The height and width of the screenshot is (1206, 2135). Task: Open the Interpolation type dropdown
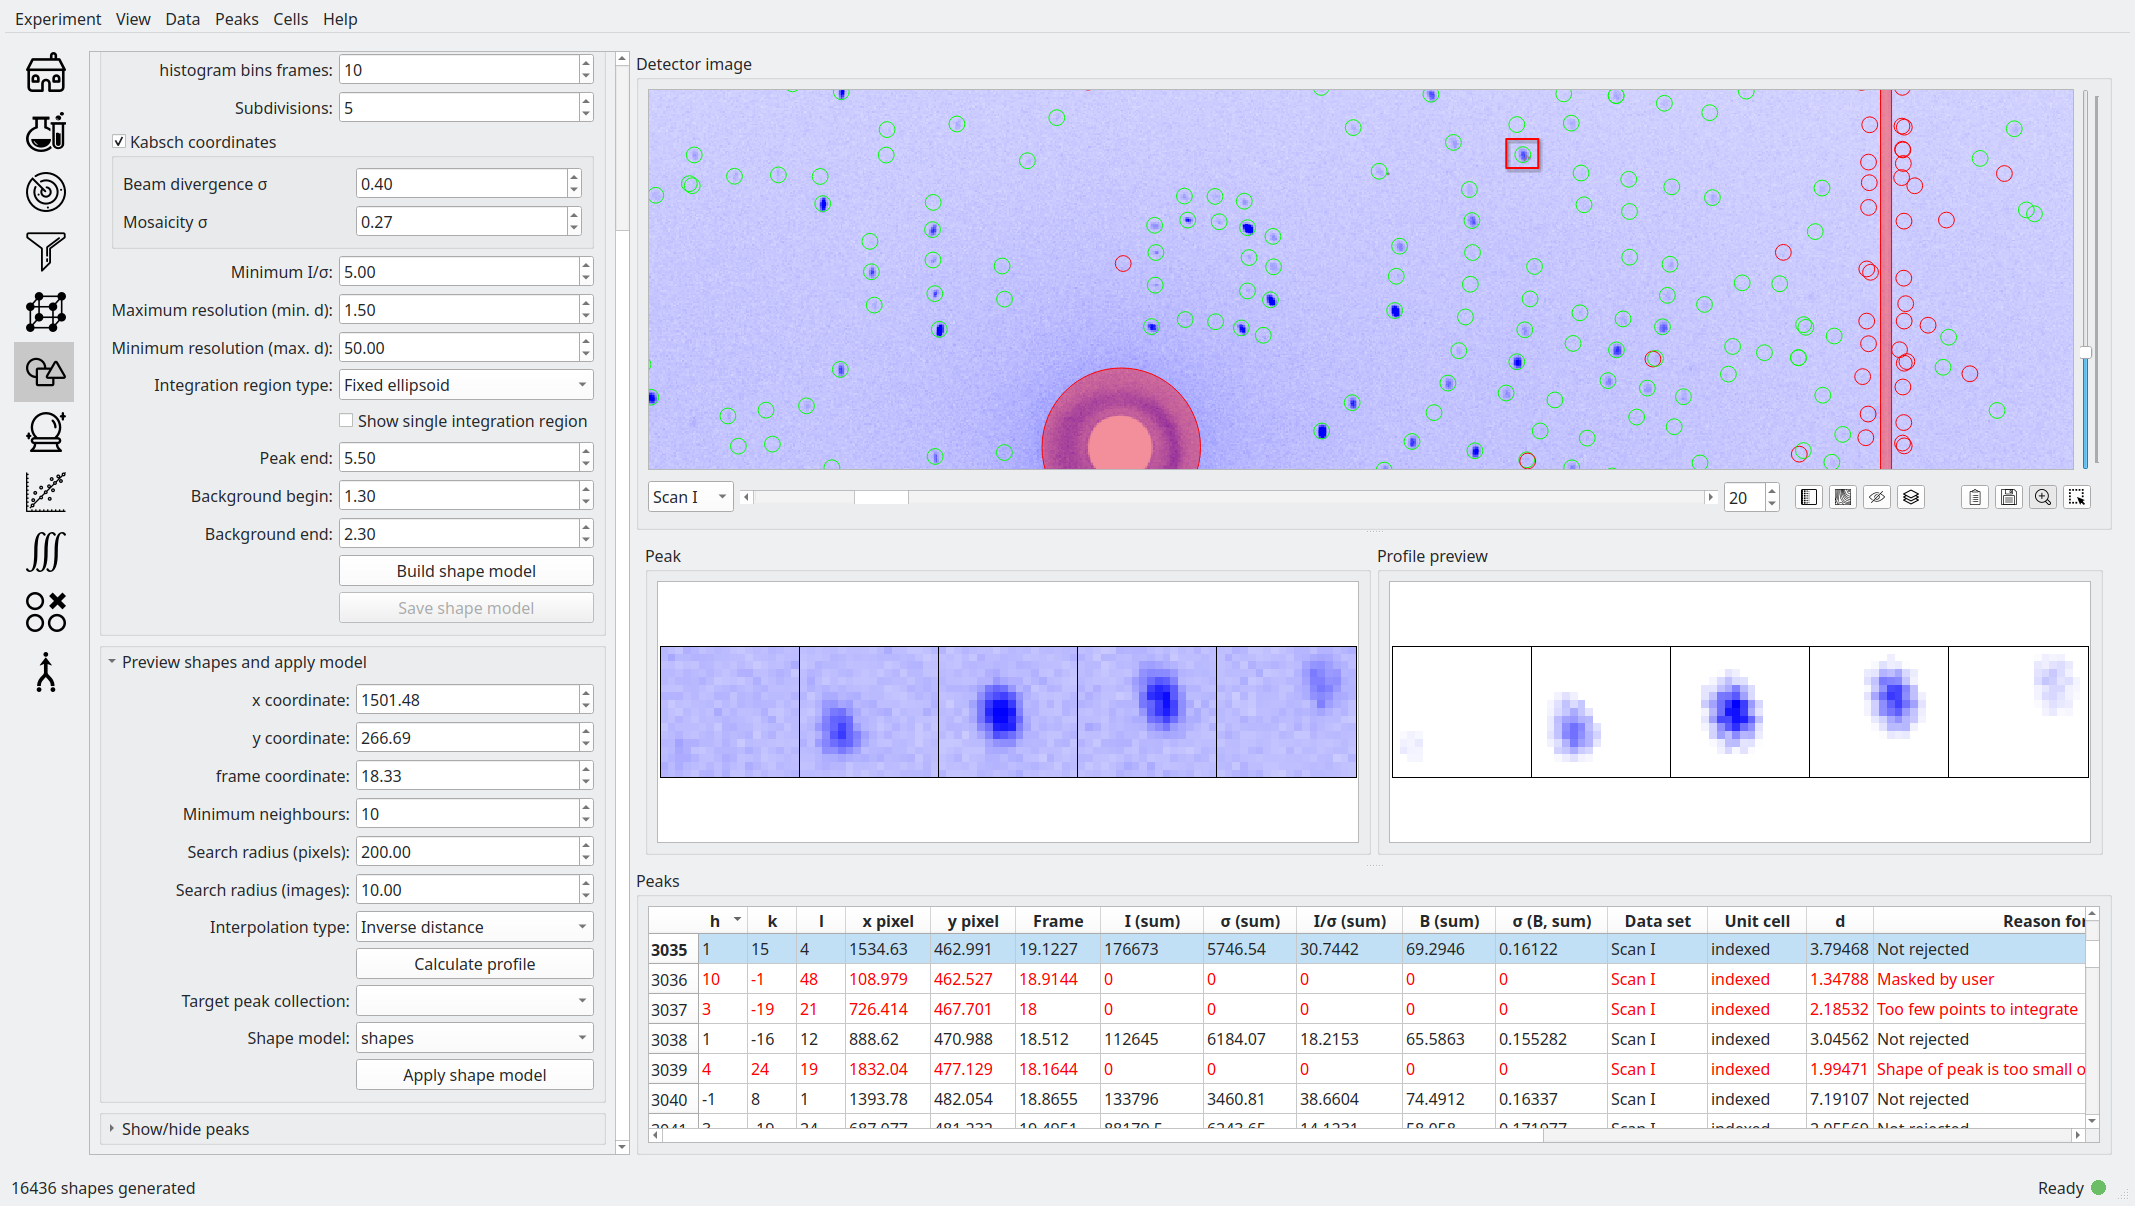point(474,927)
